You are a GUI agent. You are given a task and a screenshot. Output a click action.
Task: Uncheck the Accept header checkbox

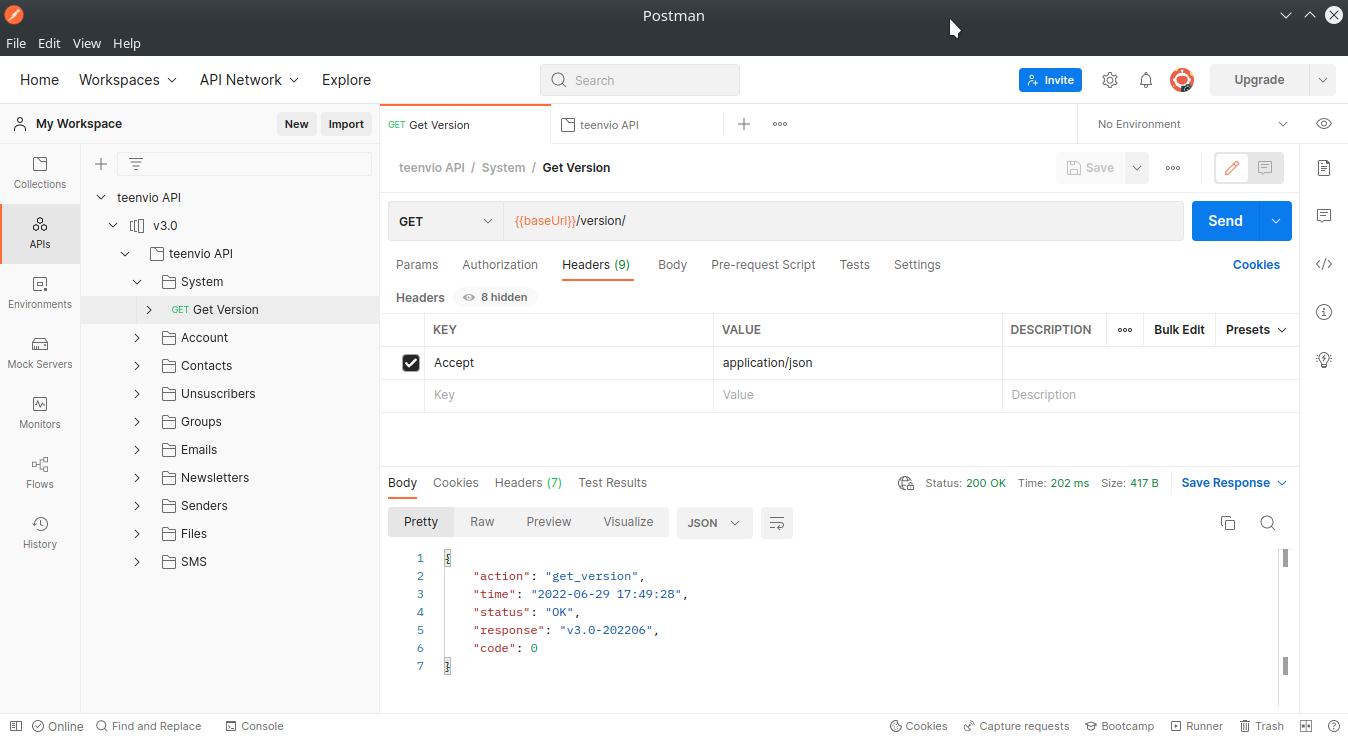pos(410,363)
